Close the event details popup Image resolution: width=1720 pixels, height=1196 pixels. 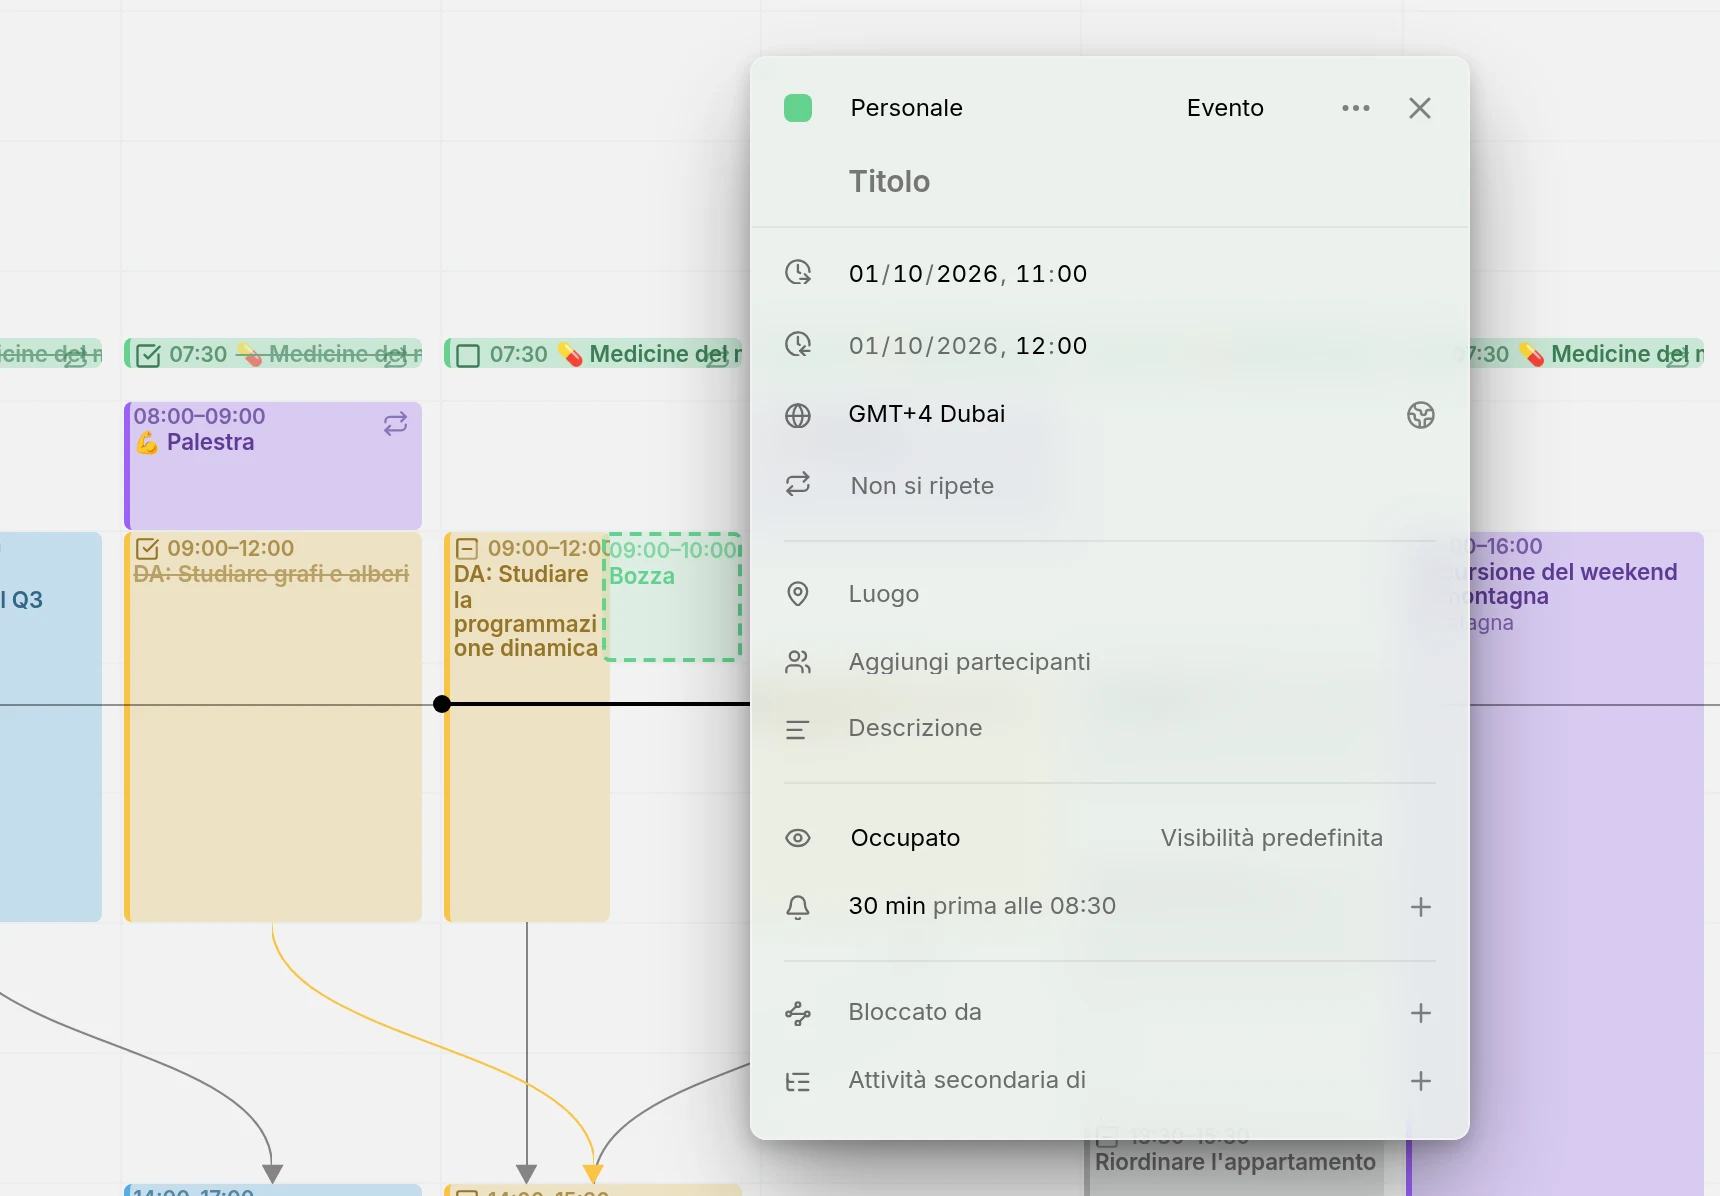(x=1420, y=108)
